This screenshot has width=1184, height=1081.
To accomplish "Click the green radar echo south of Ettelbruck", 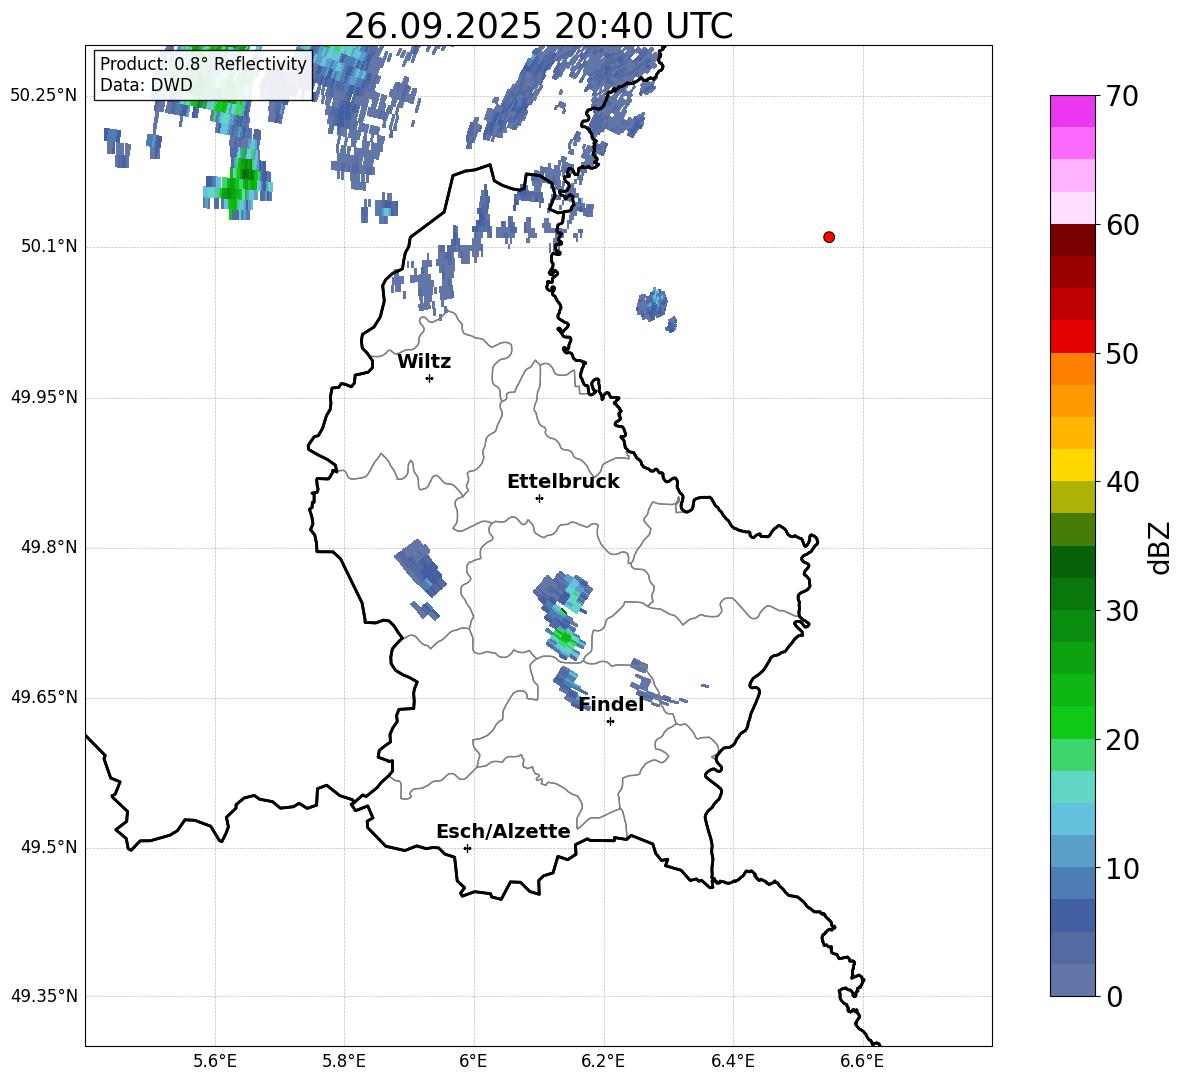I will (563, 639).
